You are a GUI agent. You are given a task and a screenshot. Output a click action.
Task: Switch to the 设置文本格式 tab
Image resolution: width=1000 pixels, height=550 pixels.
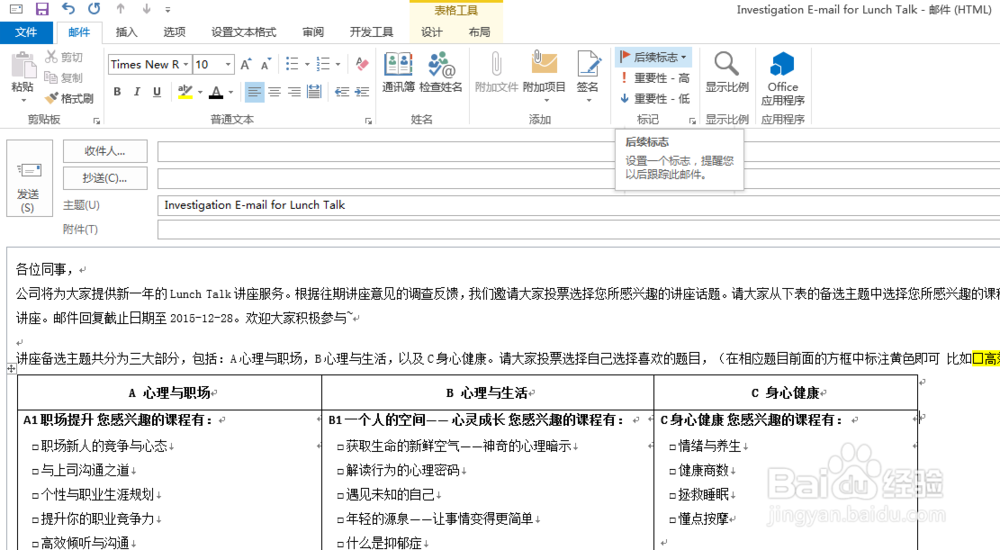244,32
